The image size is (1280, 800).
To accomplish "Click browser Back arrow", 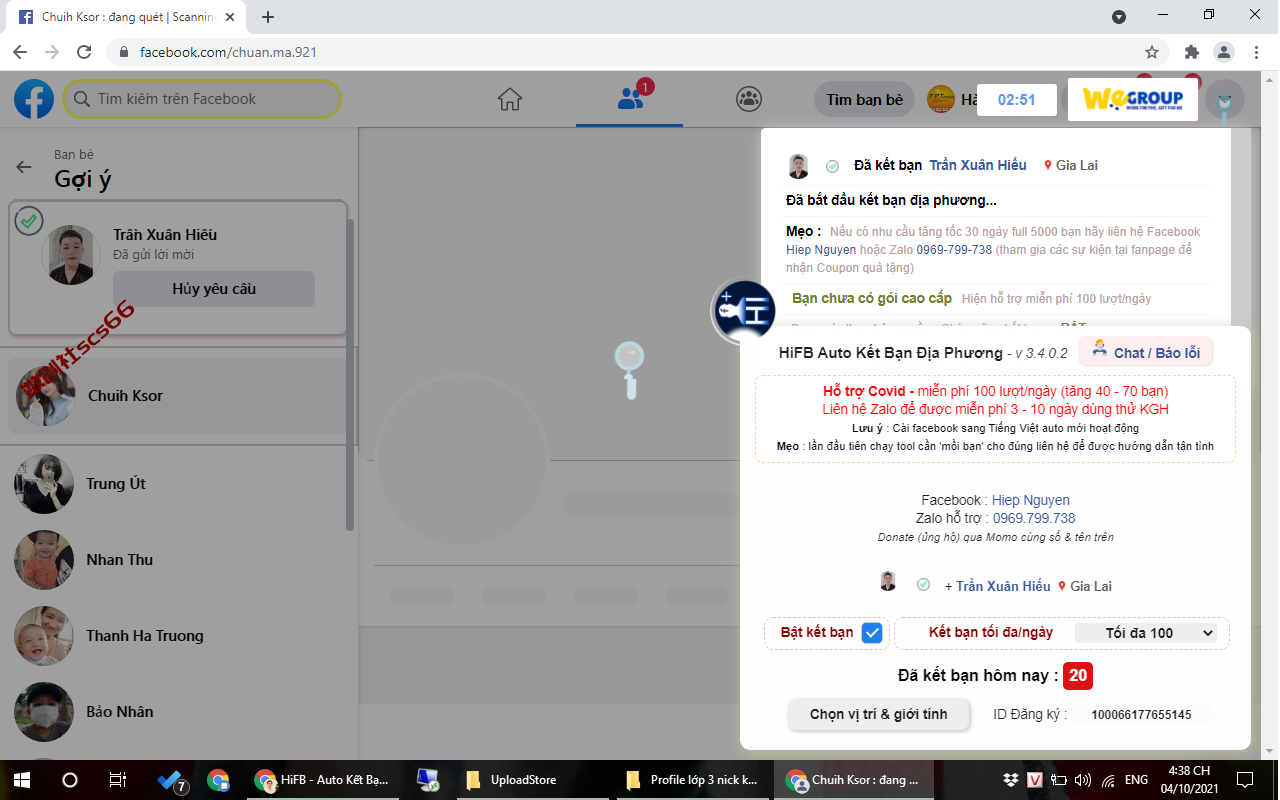I will [20, 52].
